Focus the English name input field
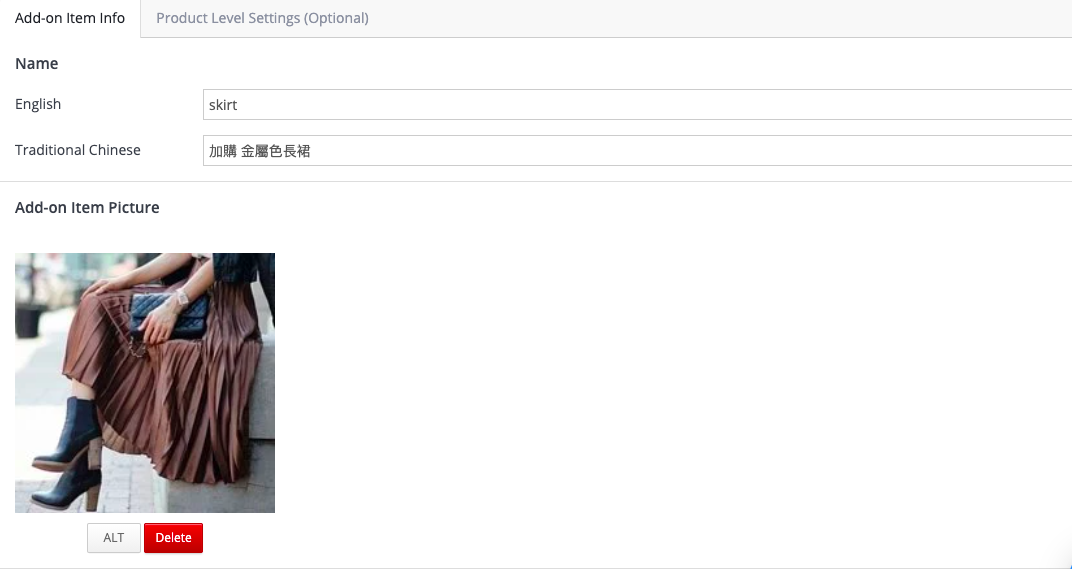The image size is (1072, 569). (637, 105)
